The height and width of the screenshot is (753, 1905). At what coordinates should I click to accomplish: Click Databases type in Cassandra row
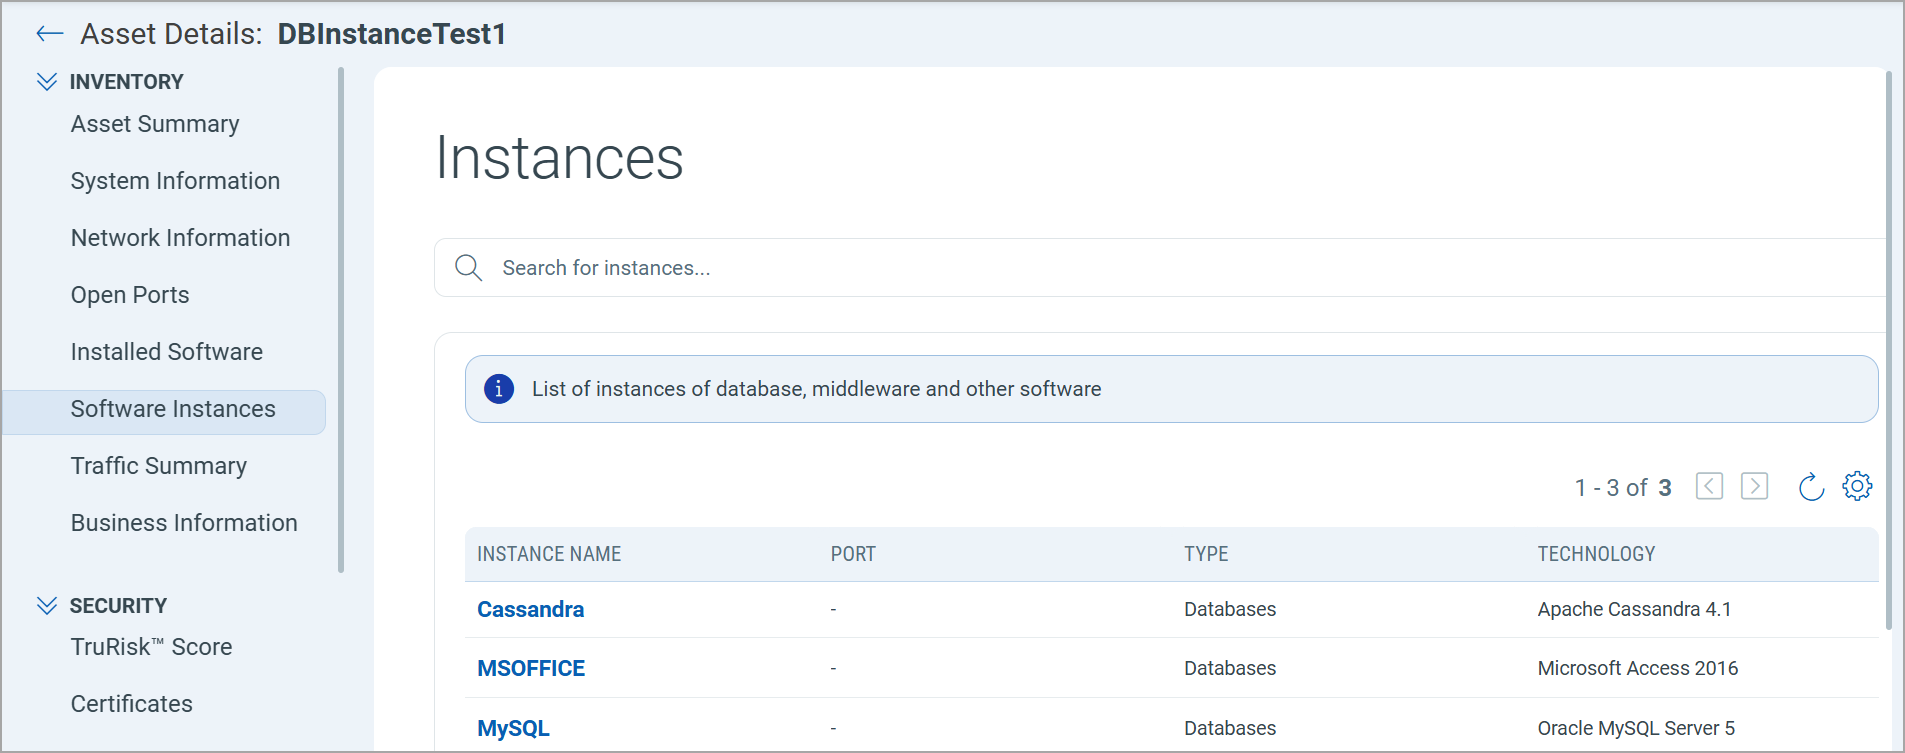point(1230,609)
